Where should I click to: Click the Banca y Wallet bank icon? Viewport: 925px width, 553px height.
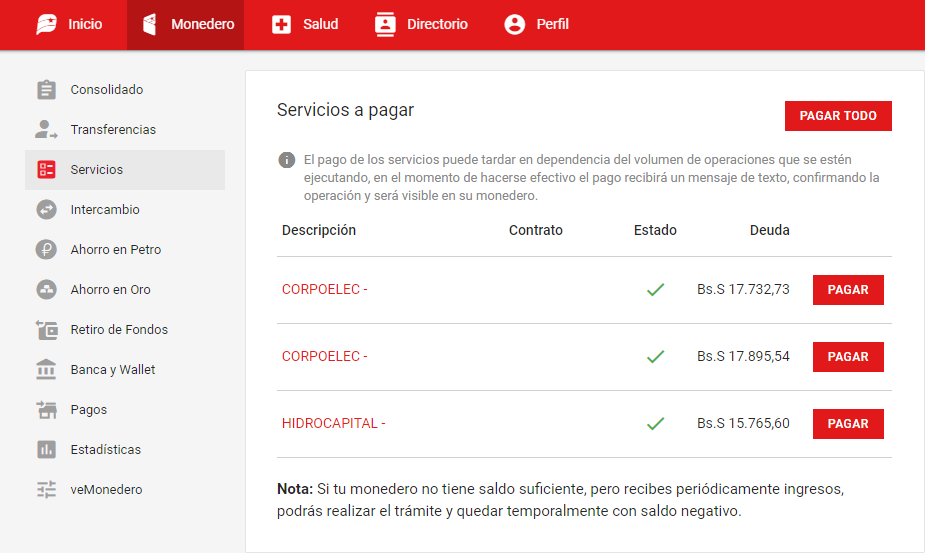[46, 369]
